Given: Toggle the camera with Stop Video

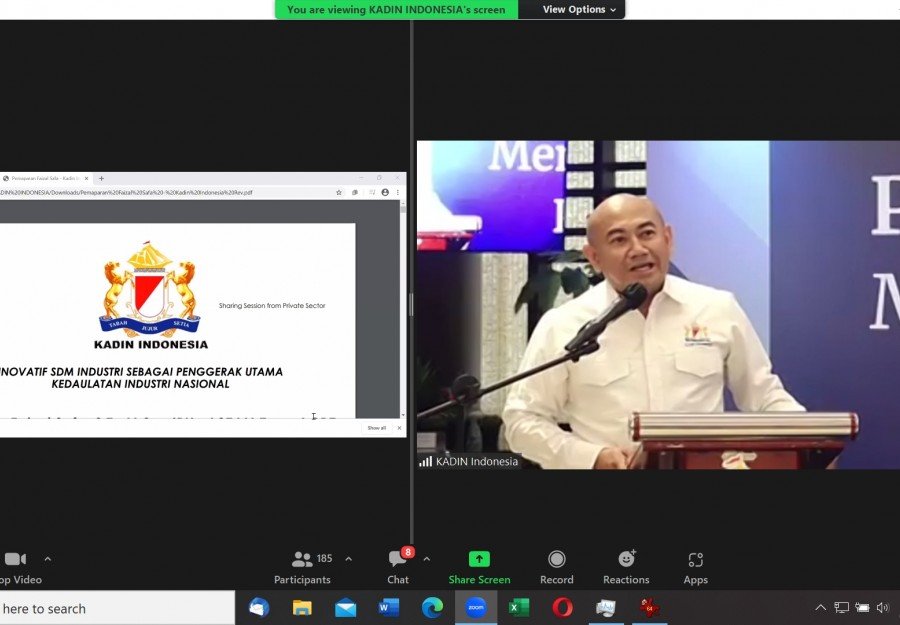Looking at the screenshot, I should (x=20, y=567).
